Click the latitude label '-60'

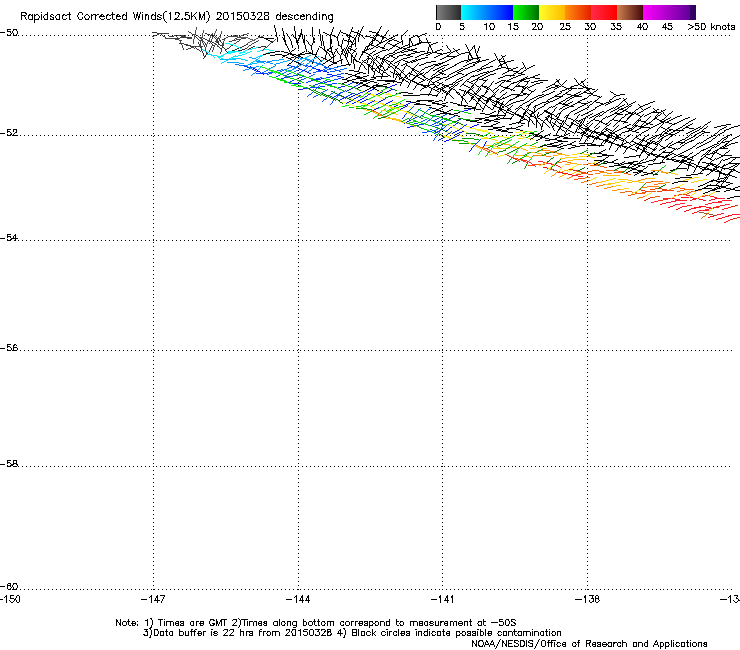click(9, 586)
